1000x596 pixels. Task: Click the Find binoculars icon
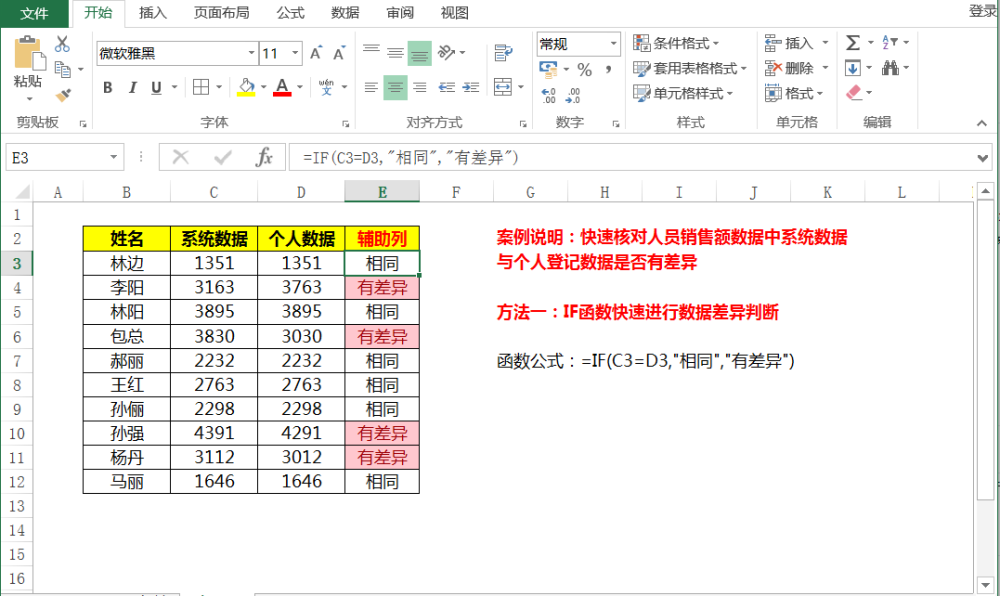pos(890,68)
